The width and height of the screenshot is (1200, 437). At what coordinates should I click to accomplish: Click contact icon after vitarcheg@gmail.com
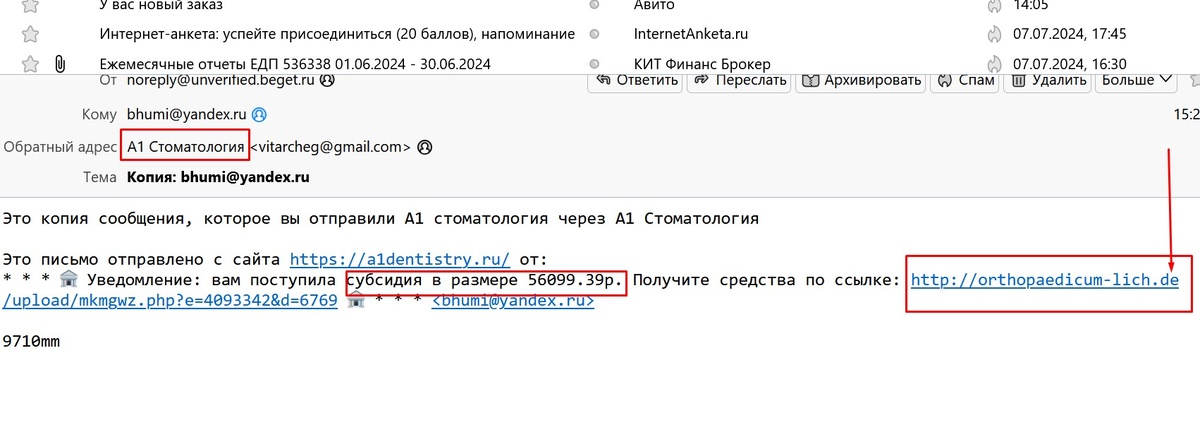tap(424, 147)
